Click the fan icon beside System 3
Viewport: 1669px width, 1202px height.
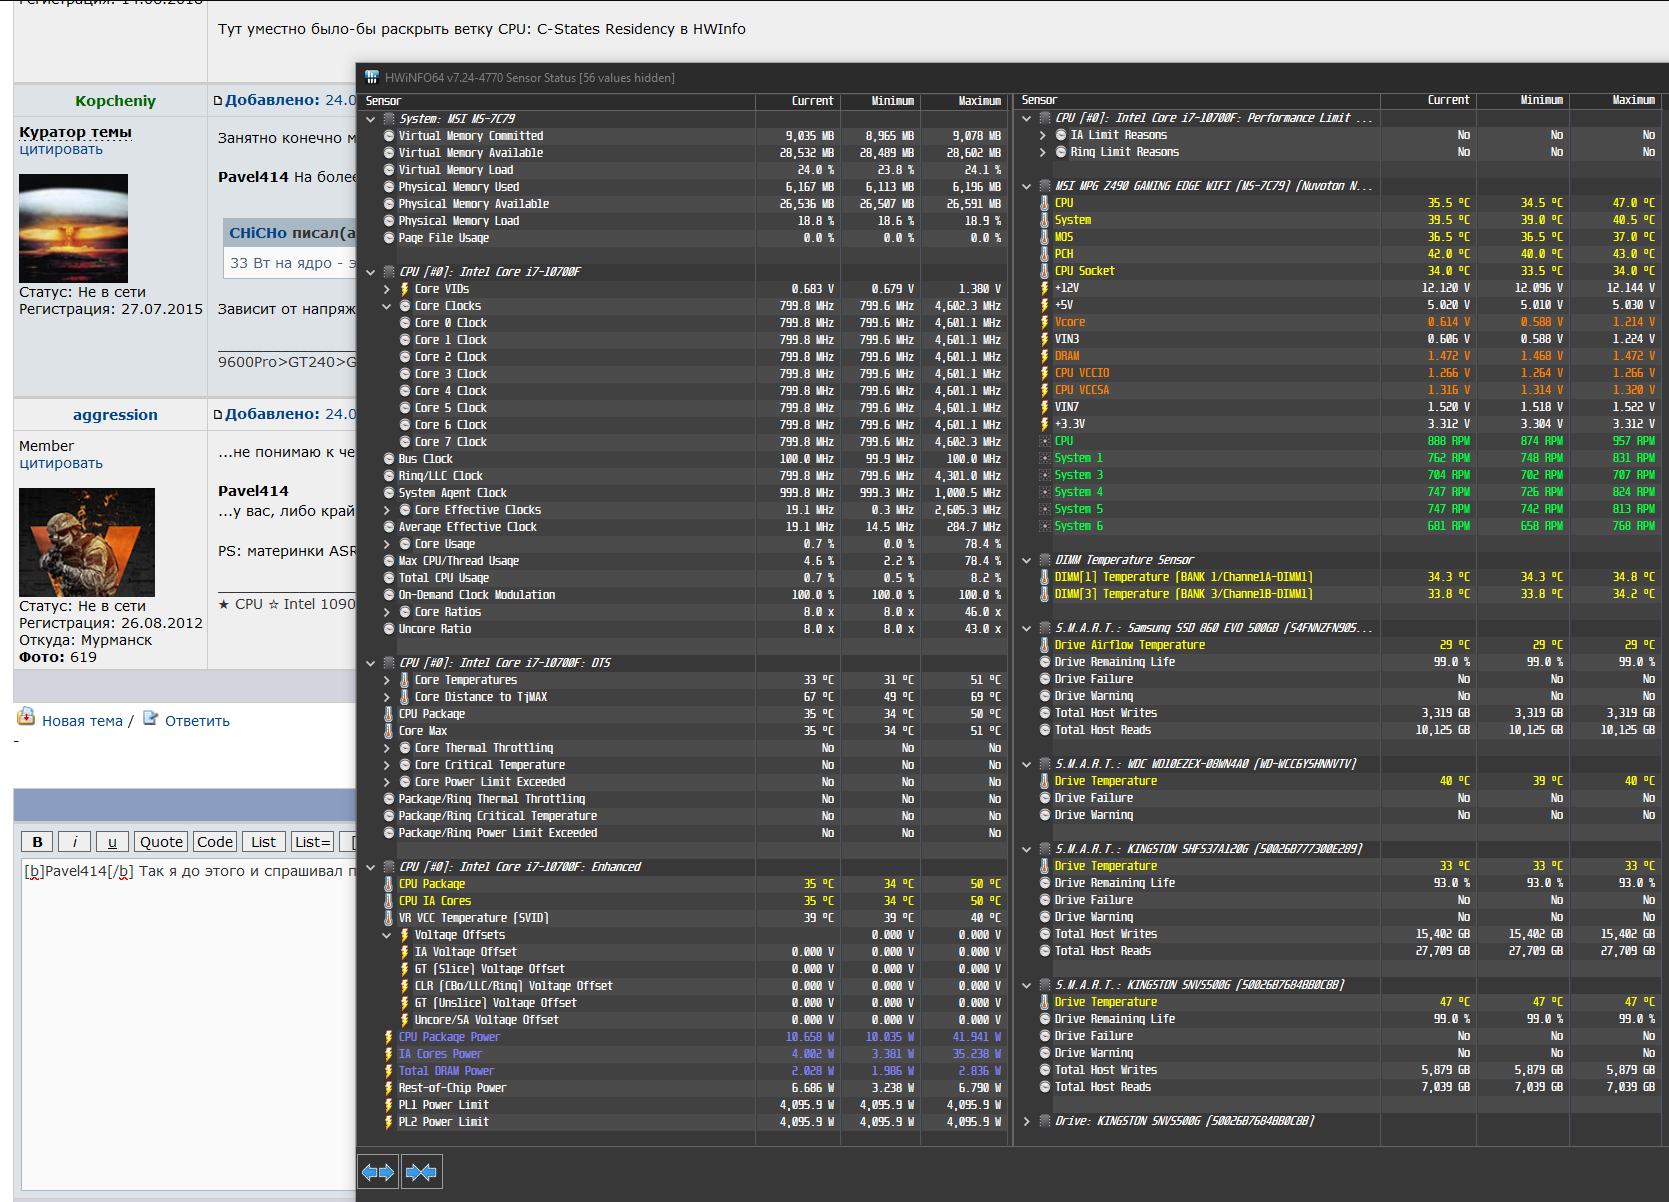1045,475
